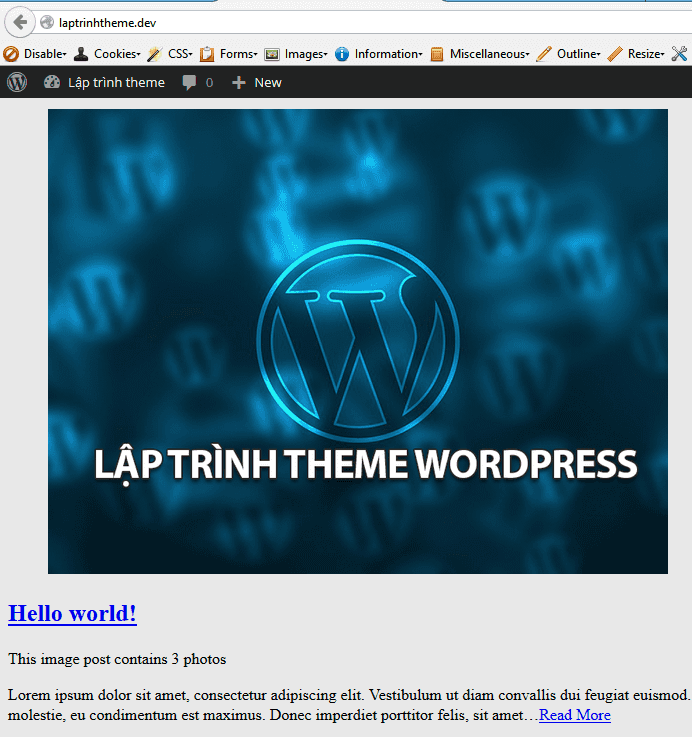Click the comments count 0

click(209, 83)
